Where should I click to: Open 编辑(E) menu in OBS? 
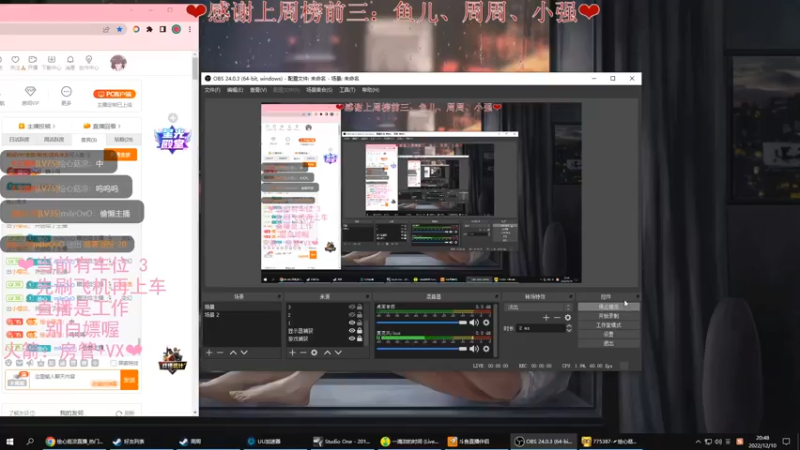tap(235, 90)
